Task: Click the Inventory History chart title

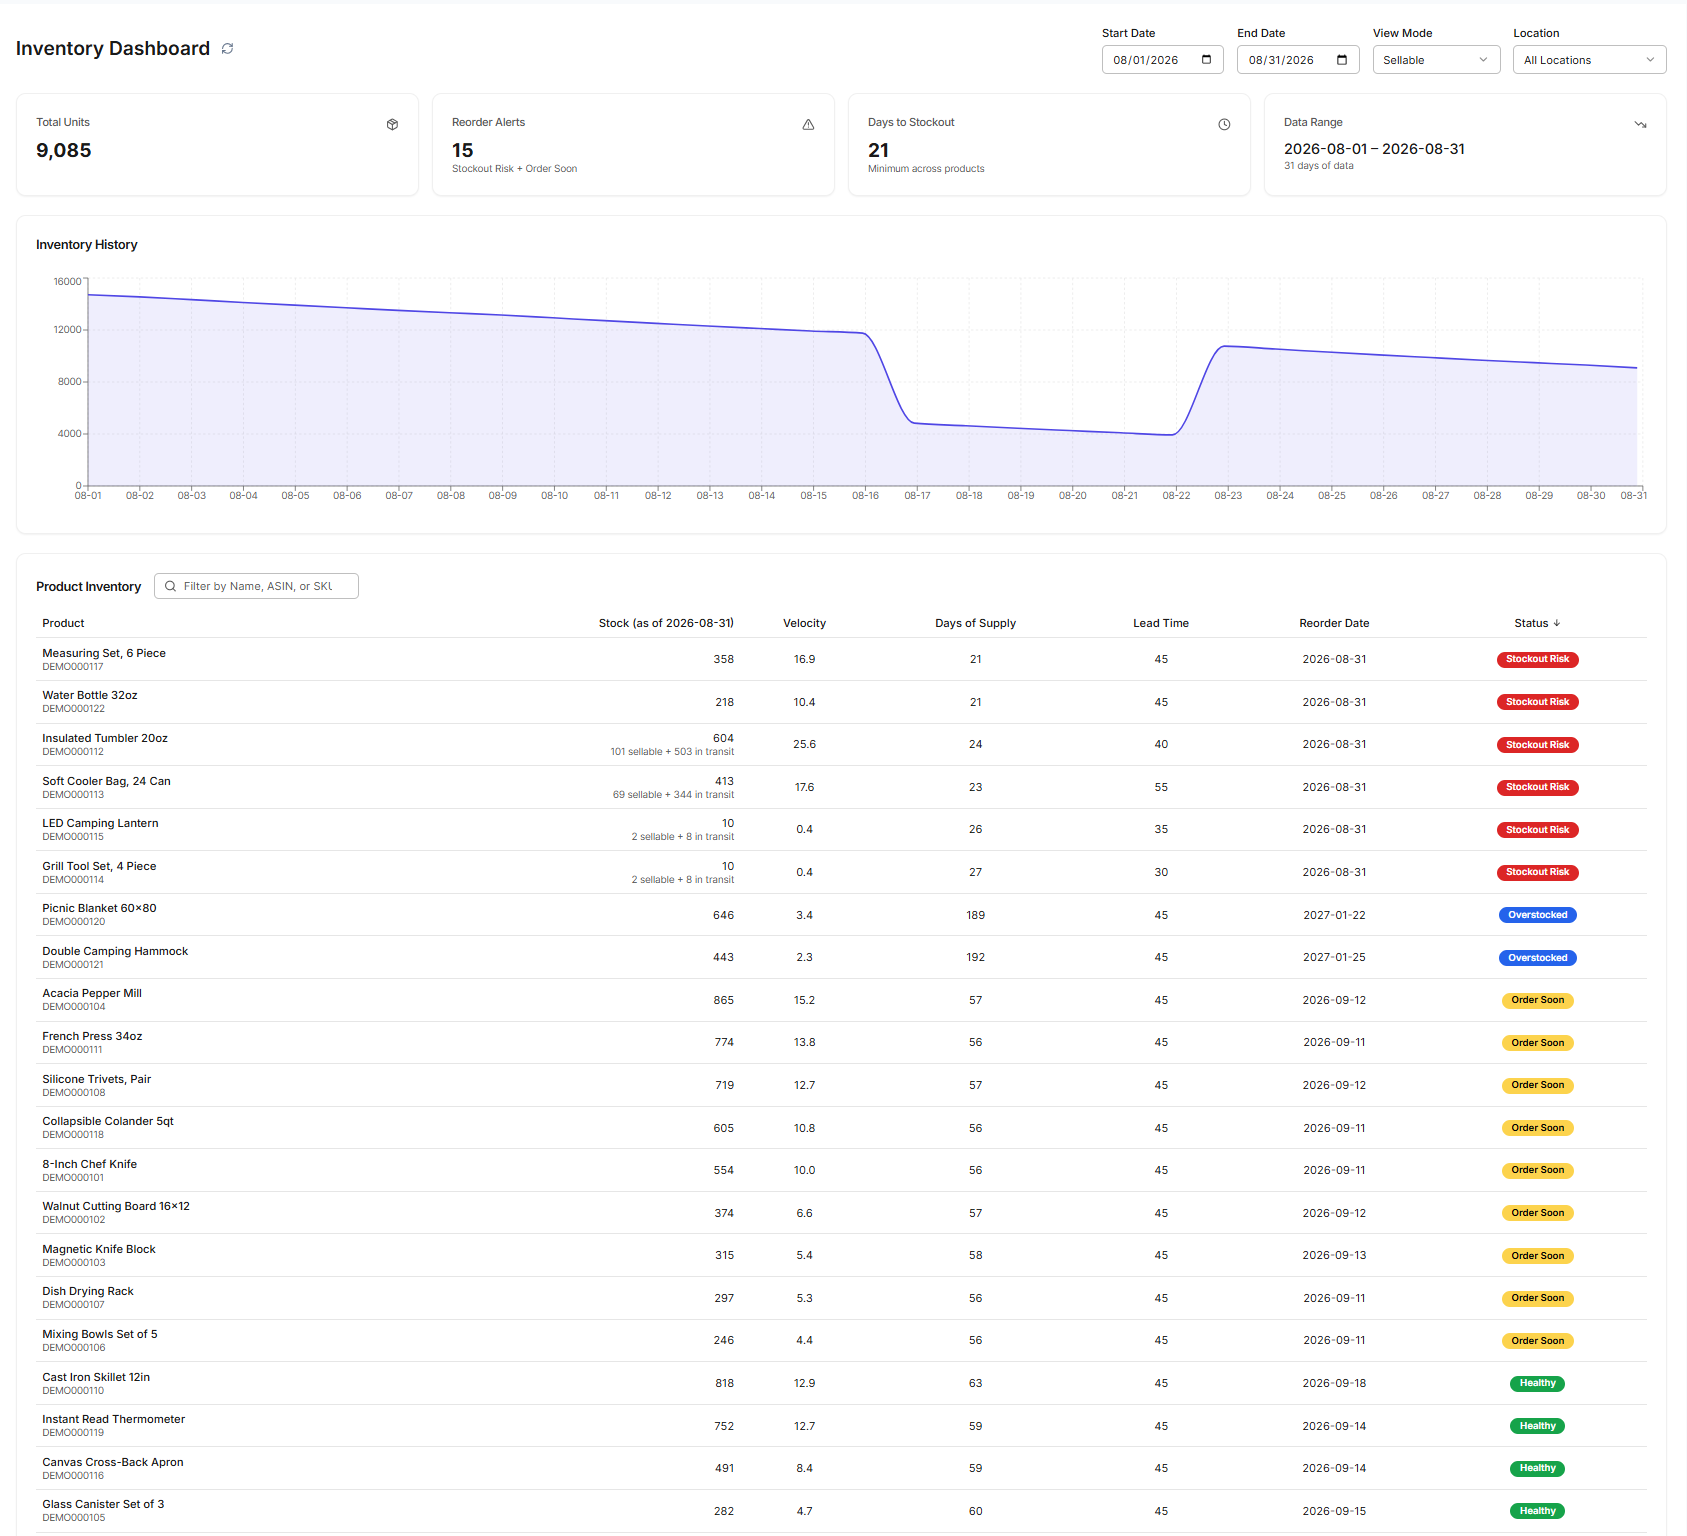Action: [x=87, y=245]
